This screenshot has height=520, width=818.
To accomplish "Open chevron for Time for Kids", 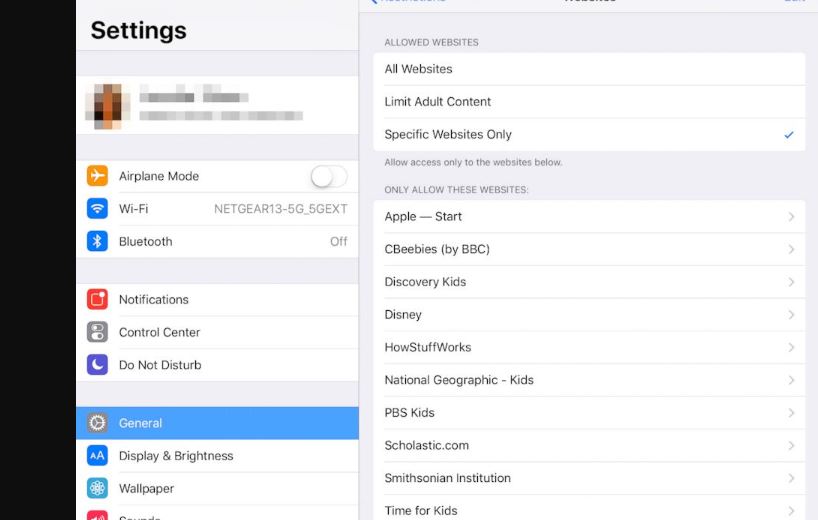I will [x=791, y=511].
